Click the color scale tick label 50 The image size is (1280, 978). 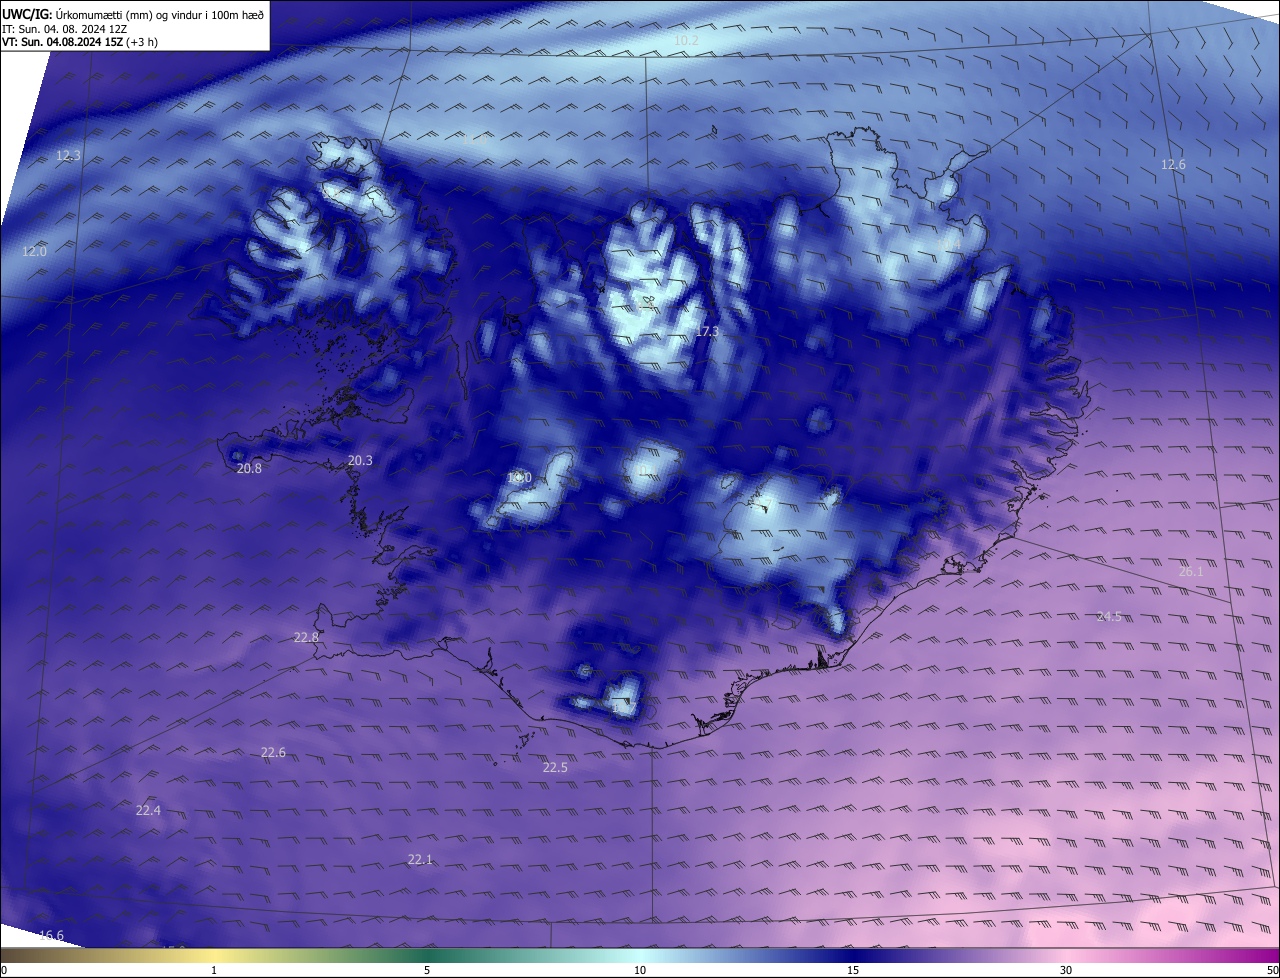1272,970
